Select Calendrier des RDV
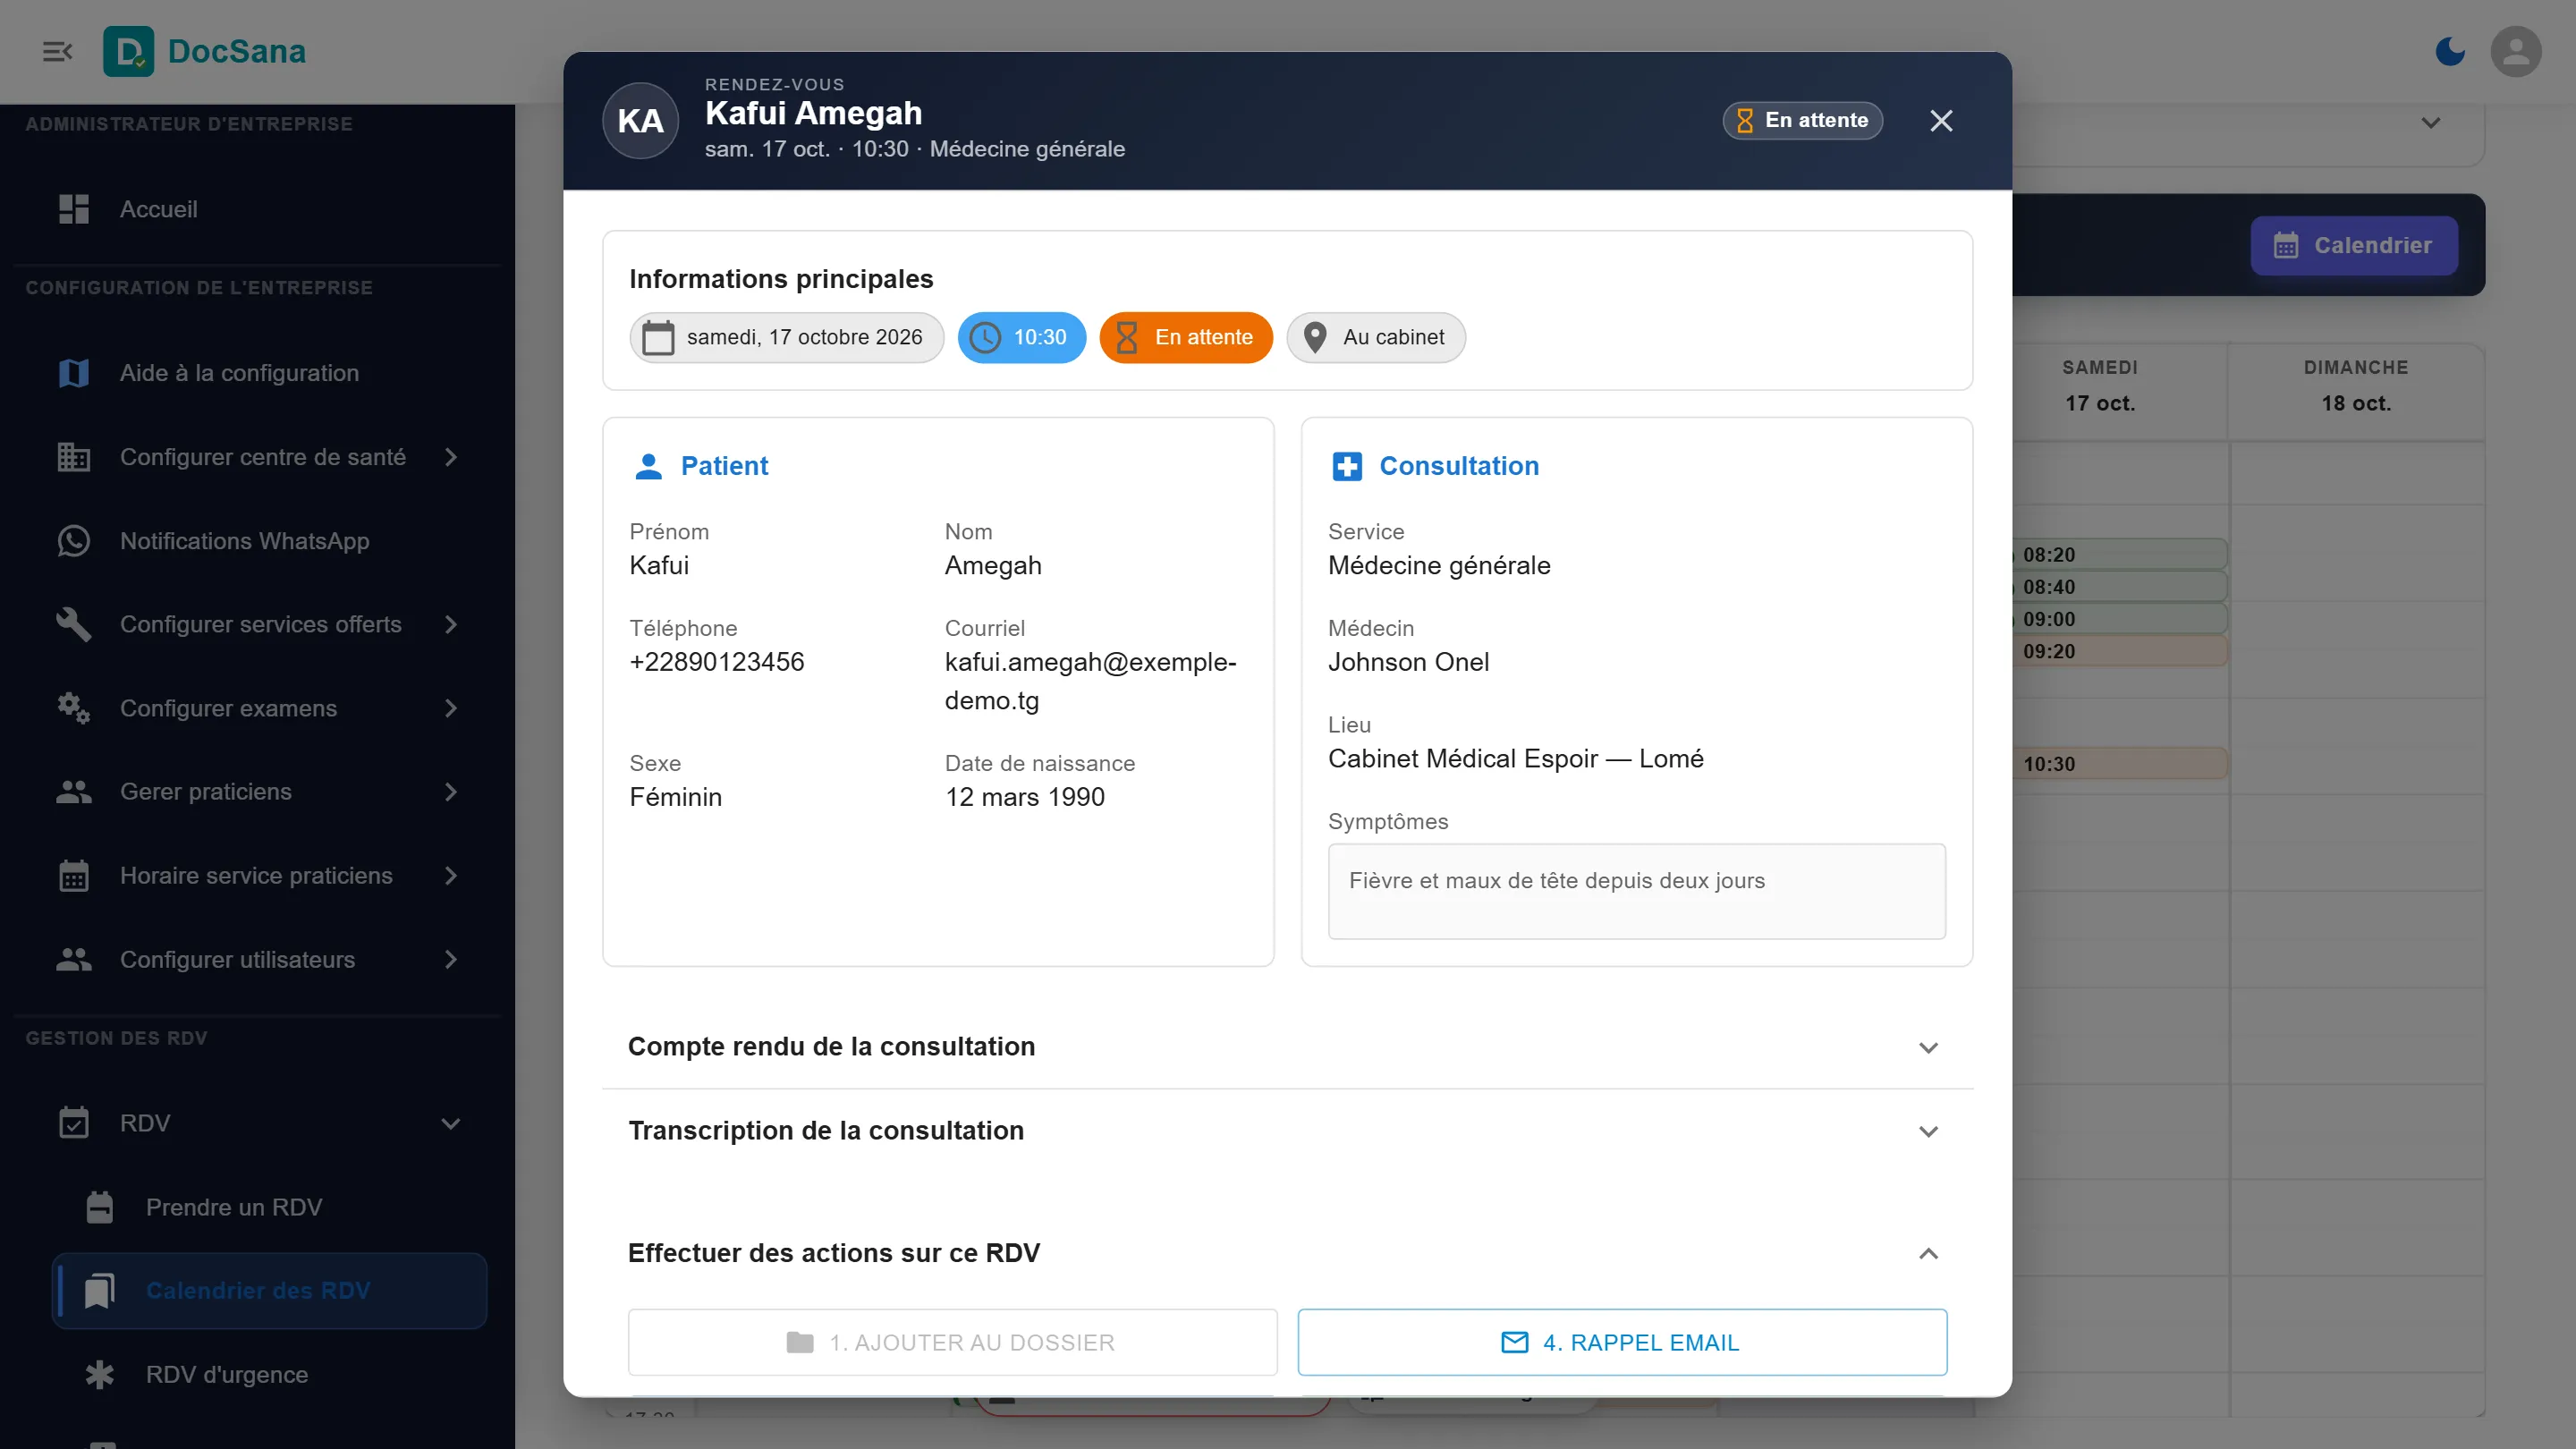This screenshot has height=1449, width=2576. [x=269, y=1291]
